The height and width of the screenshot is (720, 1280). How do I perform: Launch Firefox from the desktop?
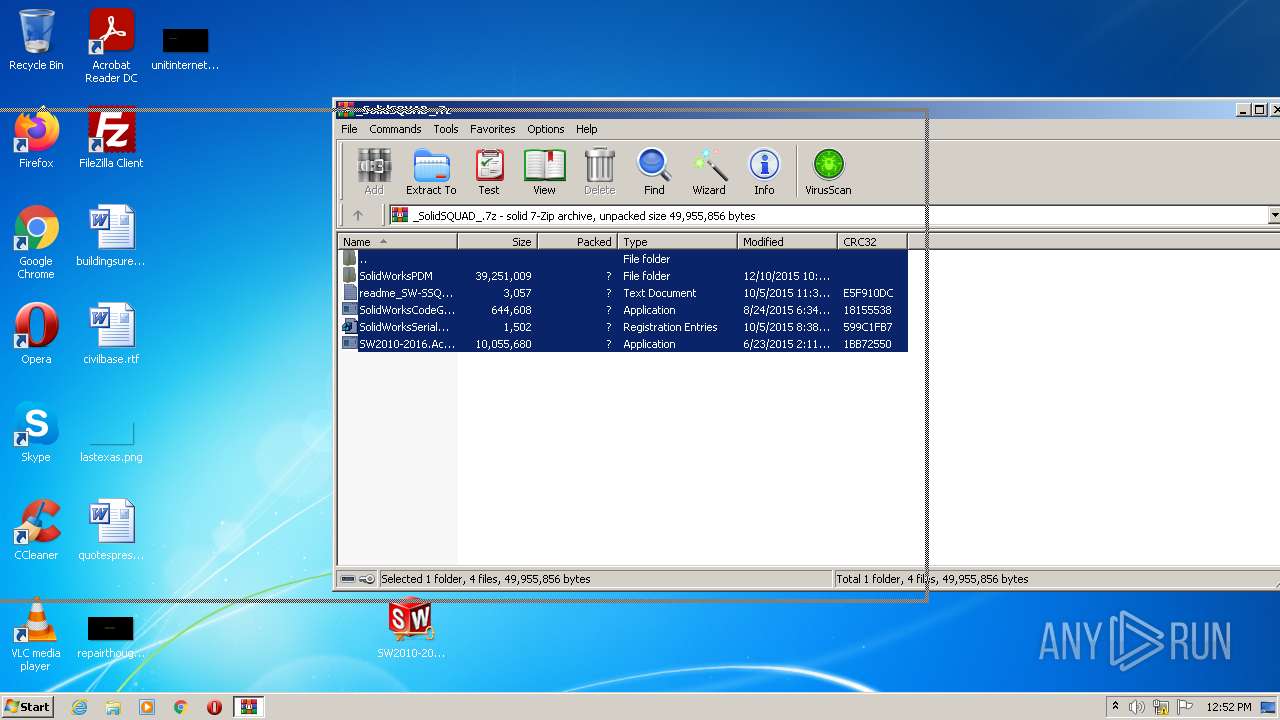pyautogui.click(x=36, y=138)
